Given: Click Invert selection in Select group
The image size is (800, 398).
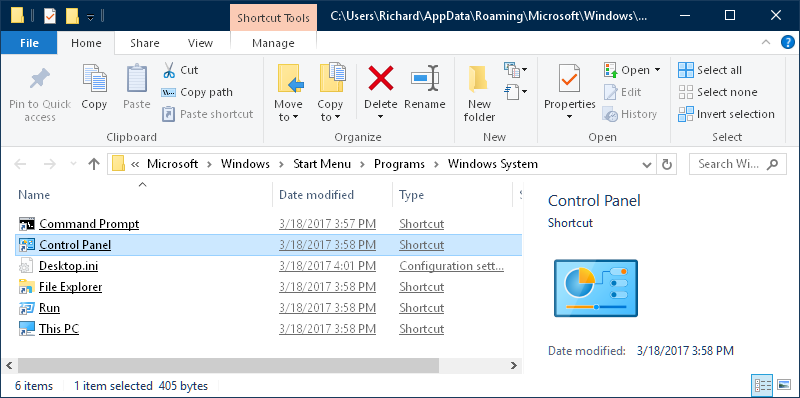Looking at the screenshot, I should pos(726,114).
